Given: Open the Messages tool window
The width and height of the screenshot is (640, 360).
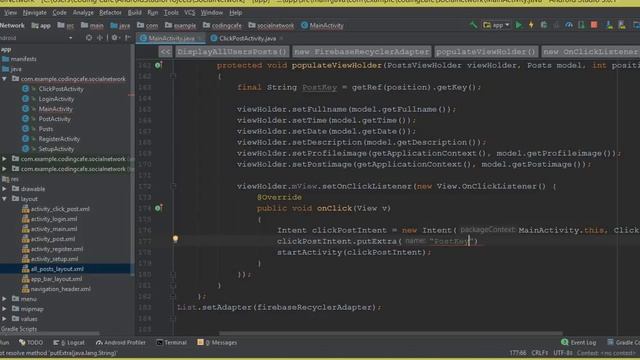Looking at the screenshot, I should coord(217,342).
